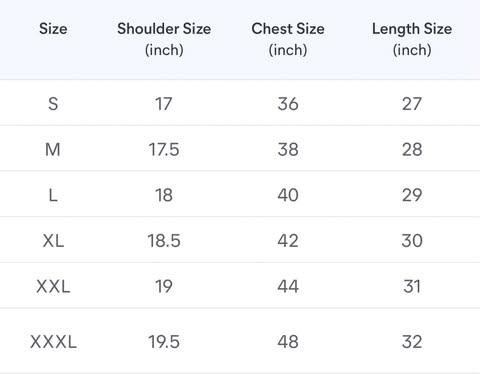Image resolution: width=480 pixels, height=374 pixels.
Task: Click length value 30 in XL row
Action: (412, 240)
